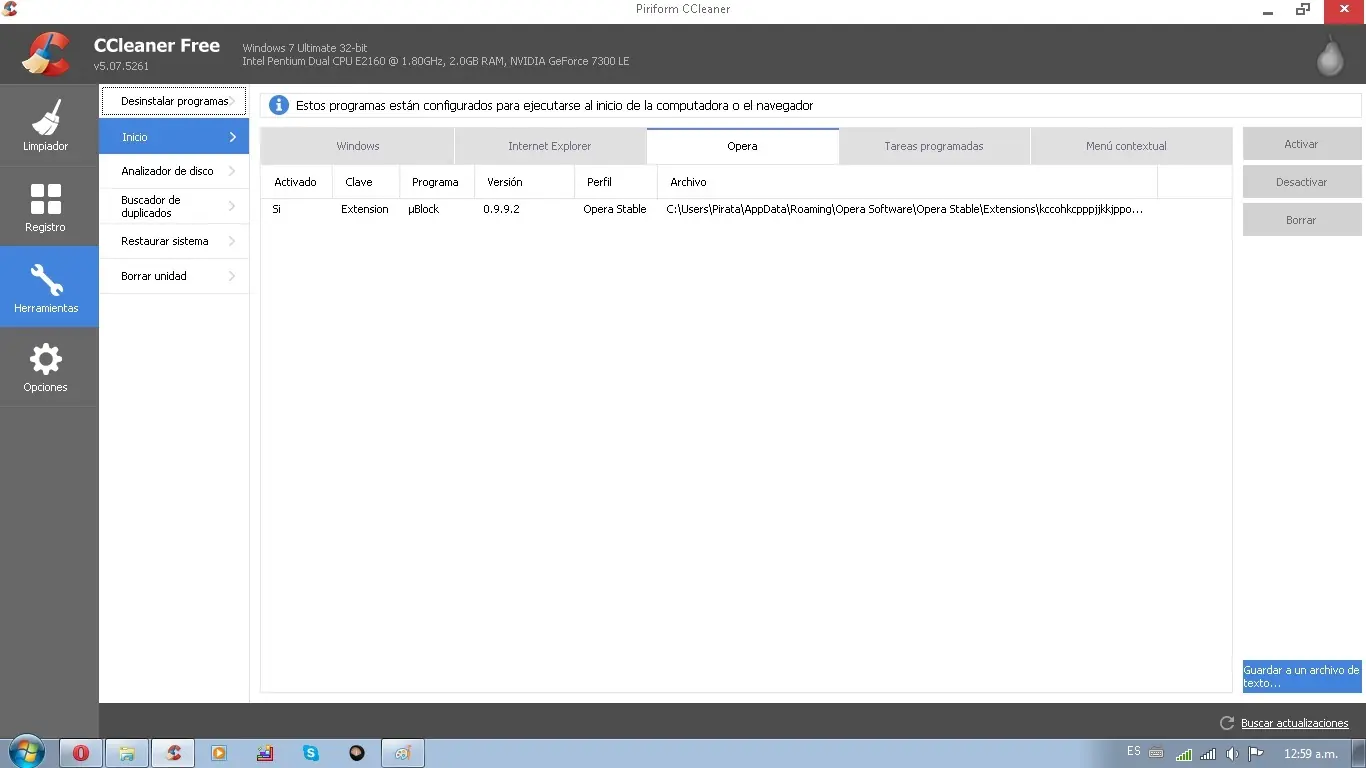Click the taskbar clock 12:59 a.m.
Viewport: 1366px width, 768px height.
[x=1310, y=753]
